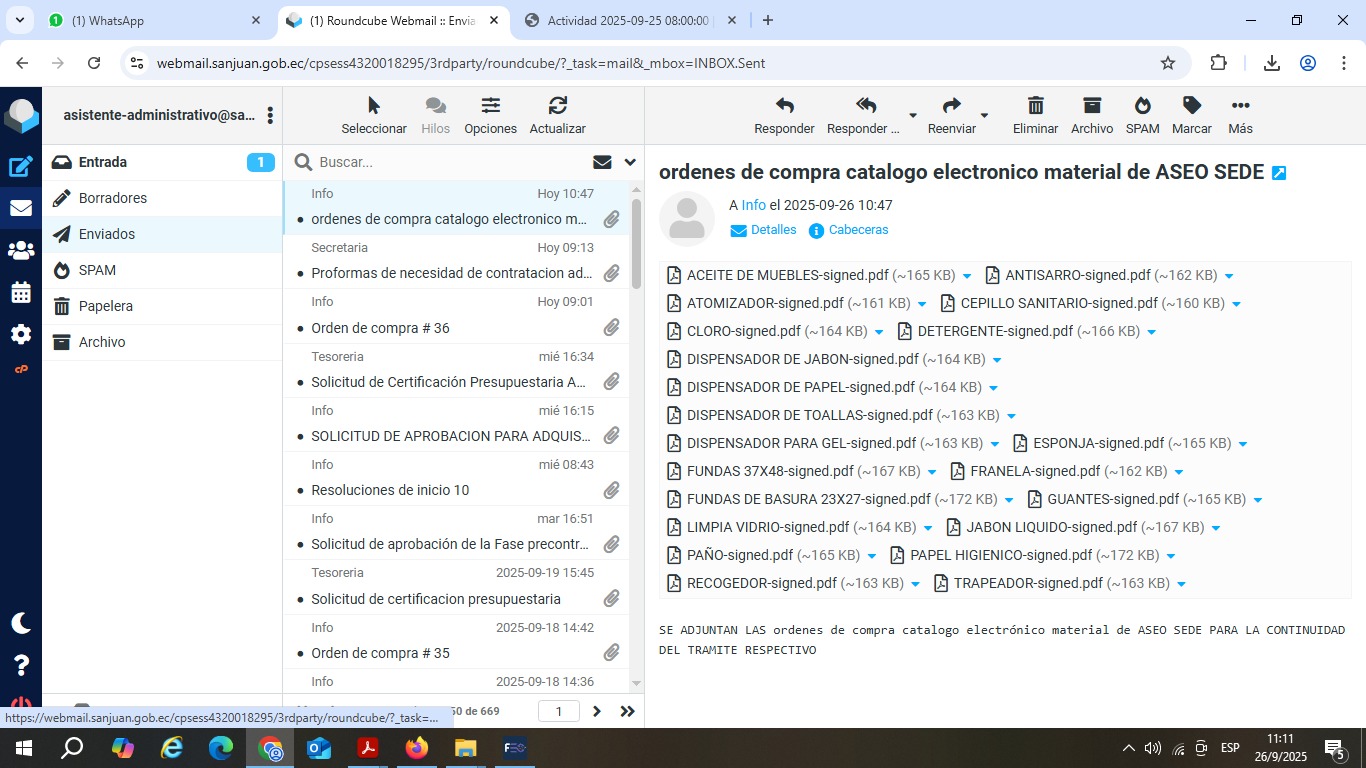Click the Cabeceras headers link
Screen dimensions: 1366x768
coord(858,230)
